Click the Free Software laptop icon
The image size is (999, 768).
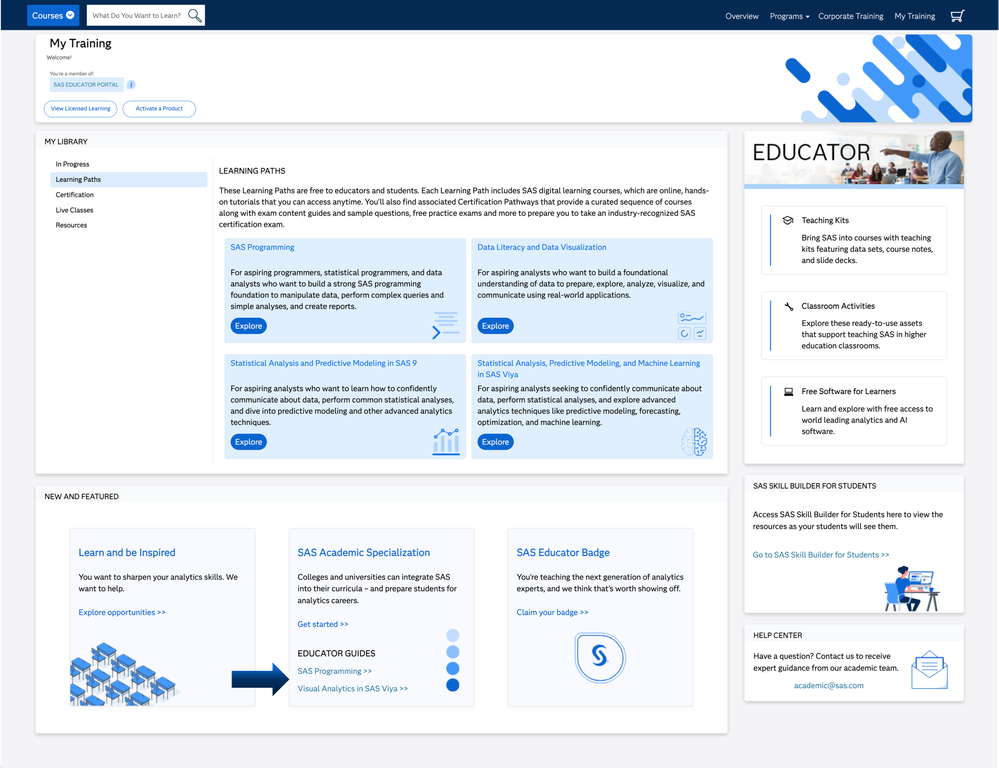pyautogui.click(x=788, y=392)
